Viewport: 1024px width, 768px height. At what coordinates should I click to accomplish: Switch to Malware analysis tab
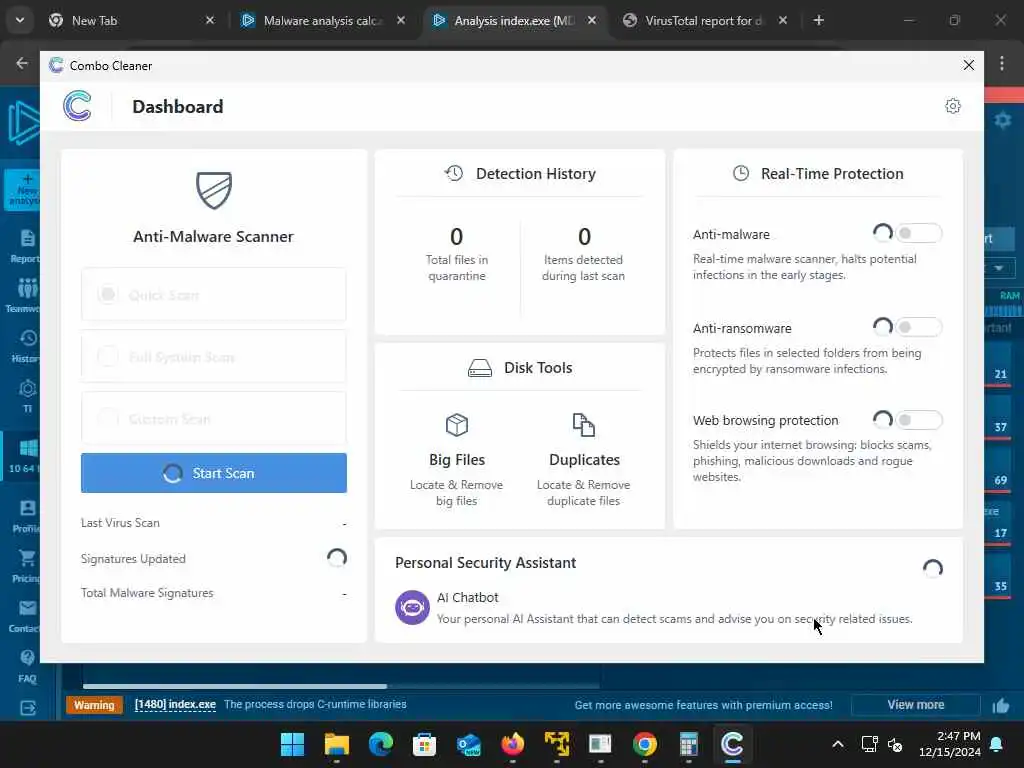click(323, 20)
